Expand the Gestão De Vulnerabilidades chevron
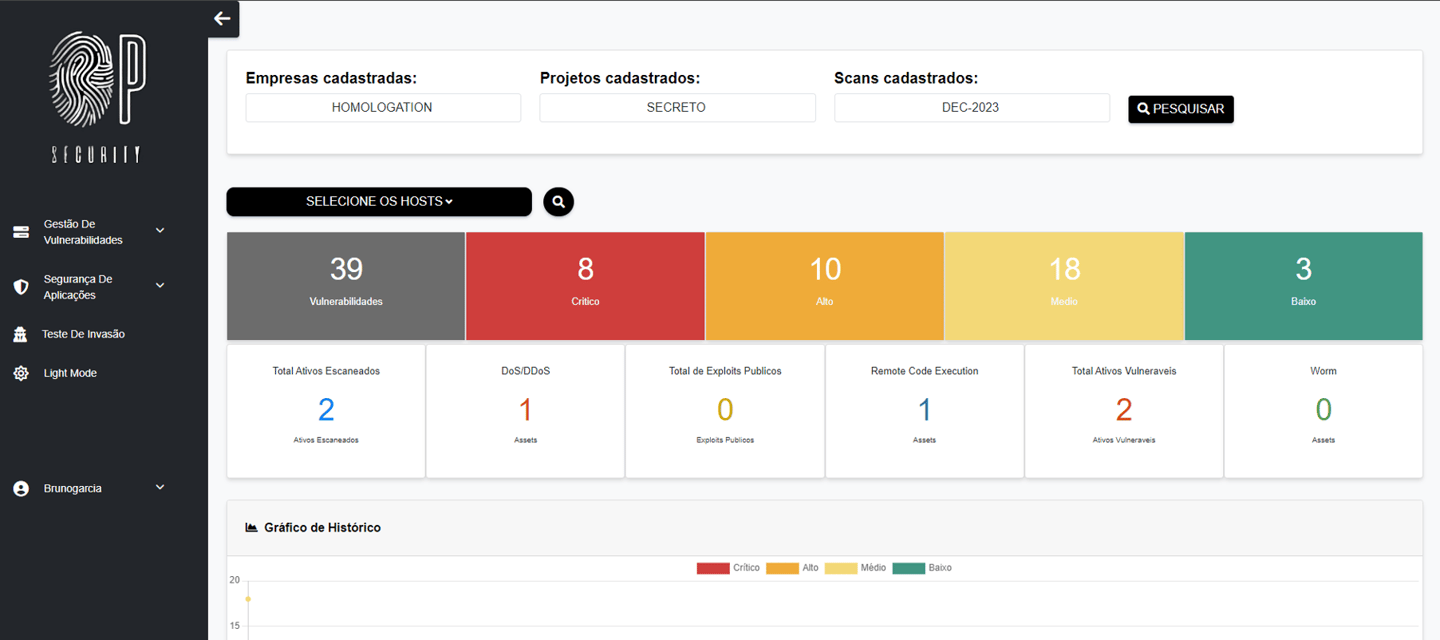This screenshot has height=640, width=1440. click(x=160, y=231)
